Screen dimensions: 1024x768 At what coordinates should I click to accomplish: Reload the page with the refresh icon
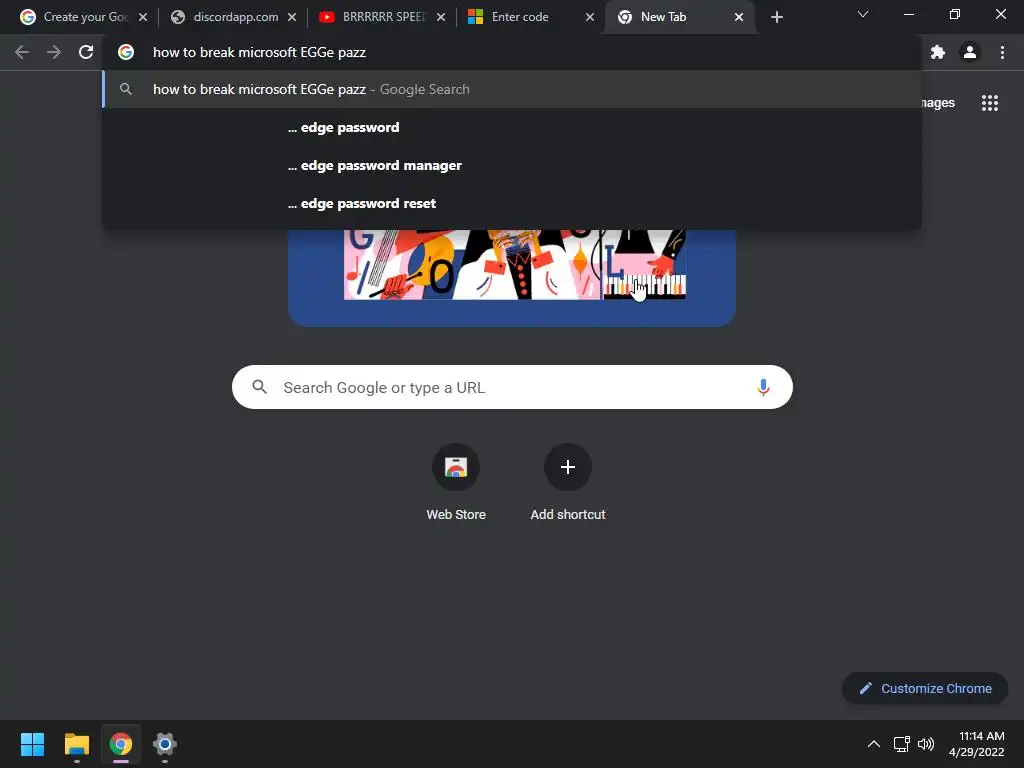(x=86, y=52)
